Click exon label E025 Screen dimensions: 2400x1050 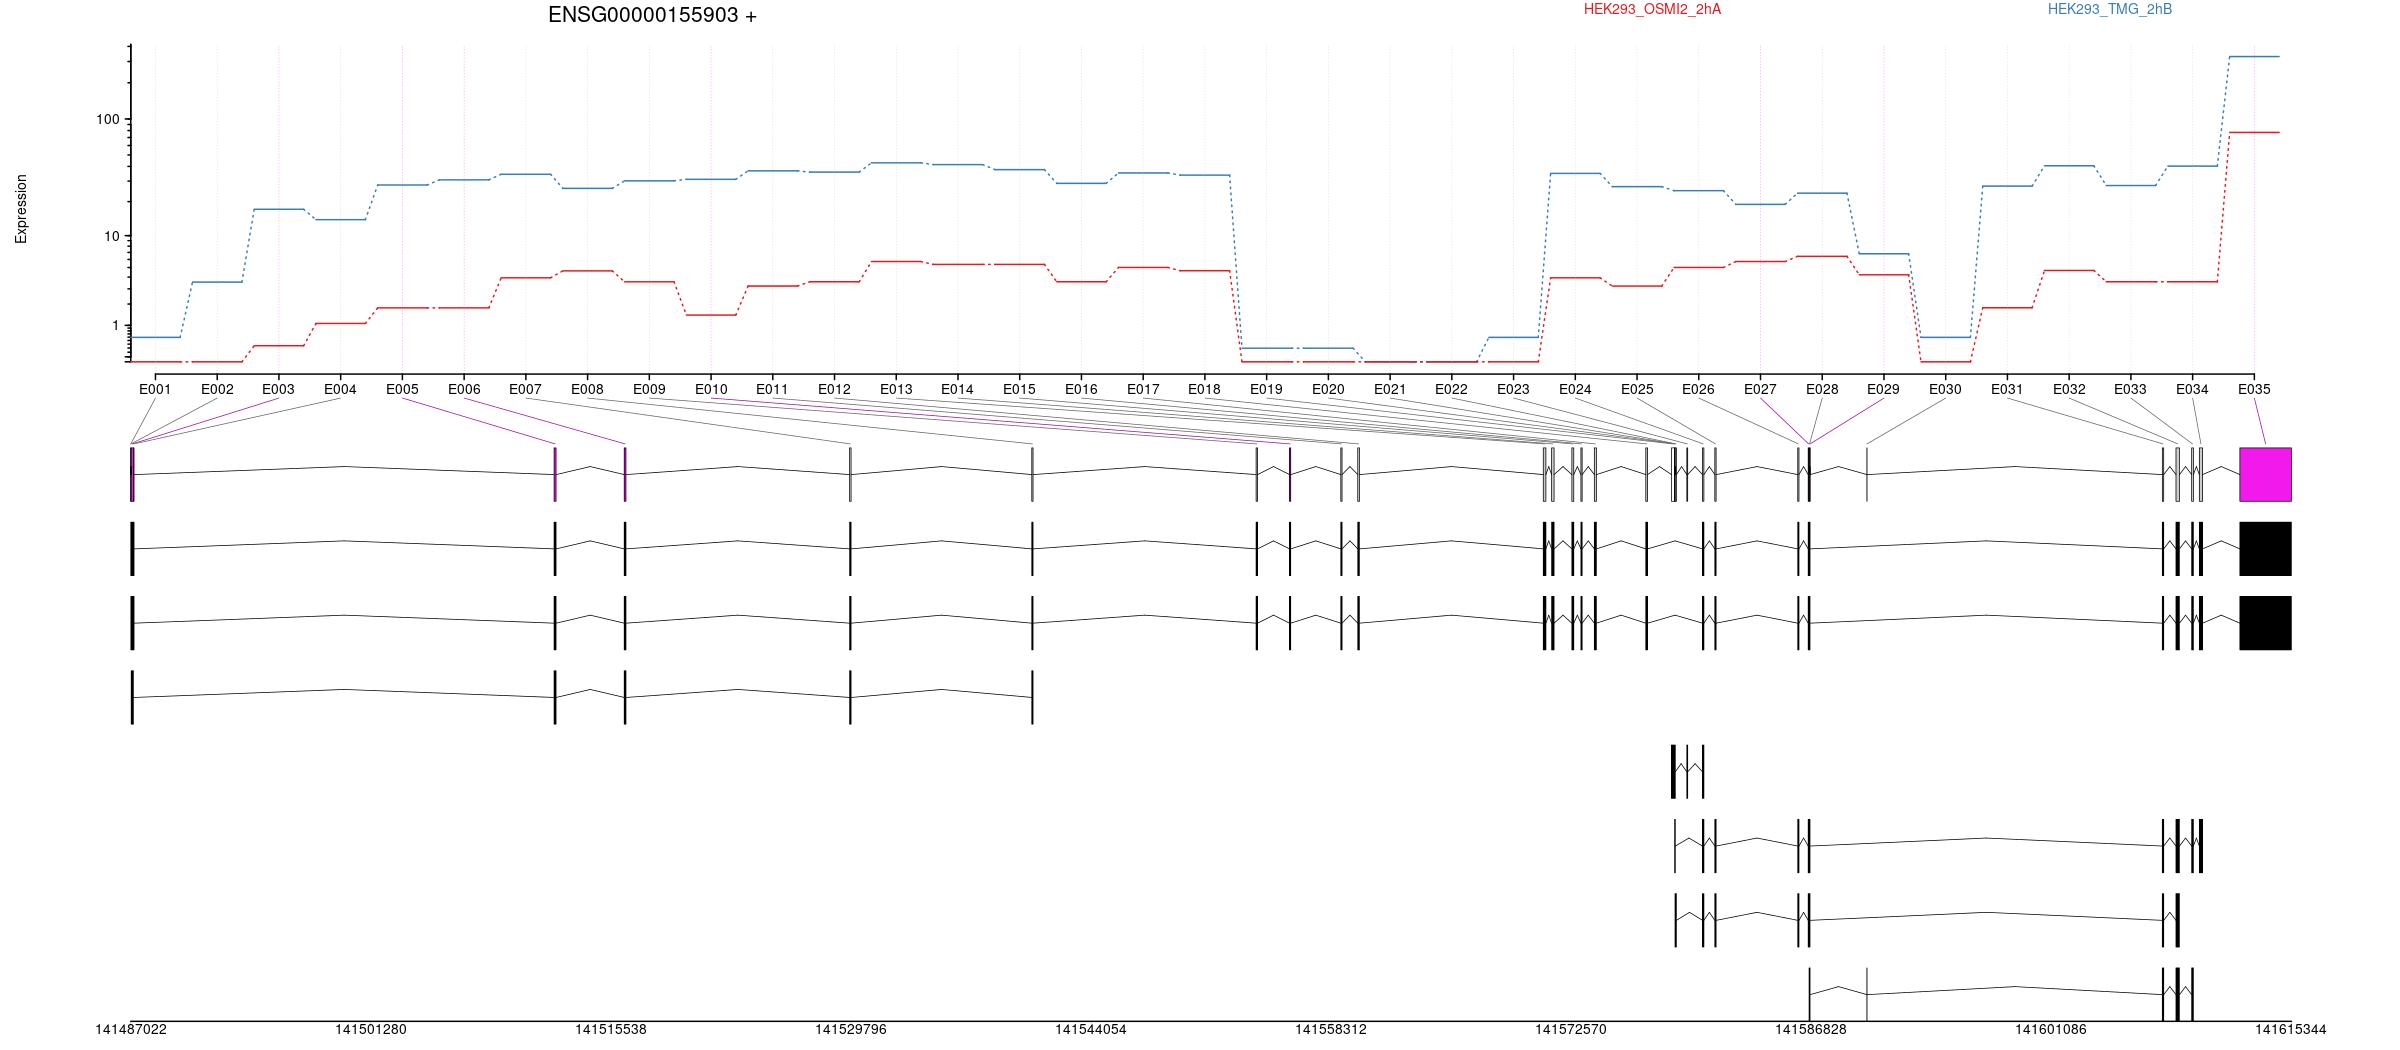1637,389
